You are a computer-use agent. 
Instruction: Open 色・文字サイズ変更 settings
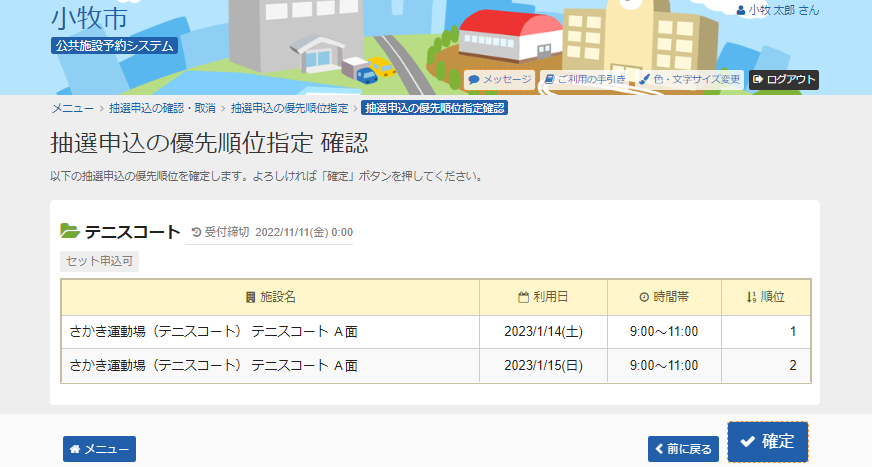click(x=690, y=80)
